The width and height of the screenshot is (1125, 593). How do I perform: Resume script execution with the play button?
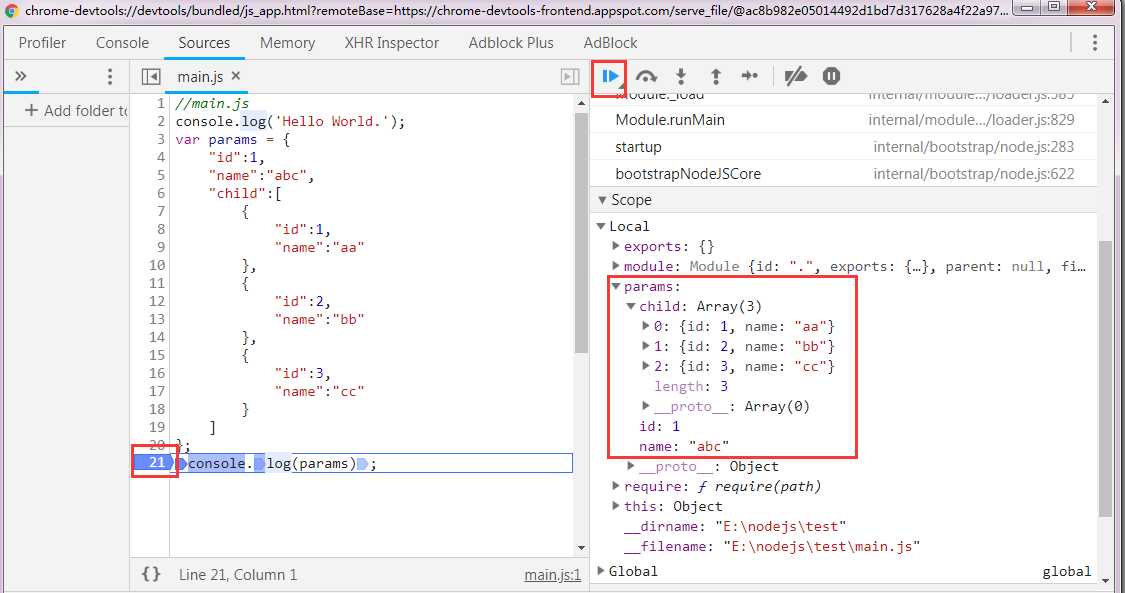610,77
